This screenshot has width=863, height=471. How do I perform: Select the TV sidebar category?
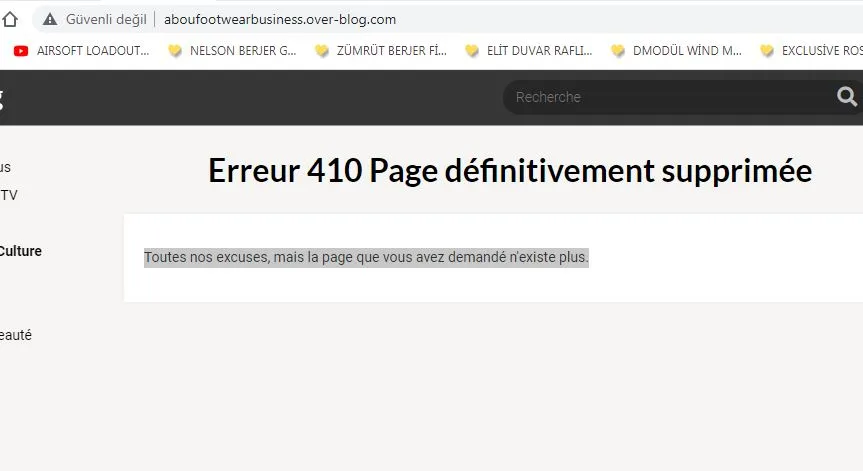pos(9,195)
